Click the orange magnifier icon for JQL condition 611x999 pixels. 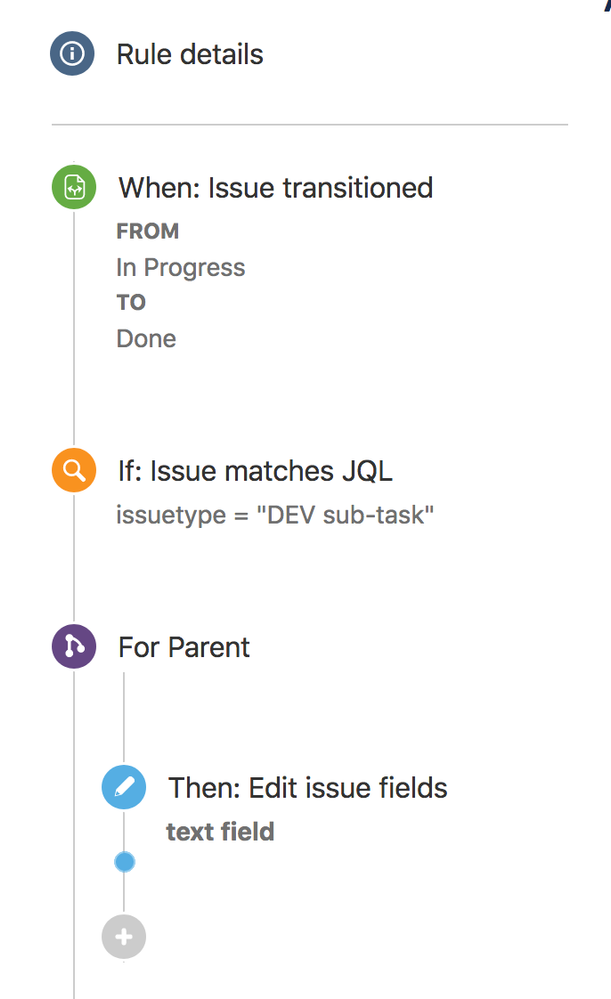click(72, 470)
